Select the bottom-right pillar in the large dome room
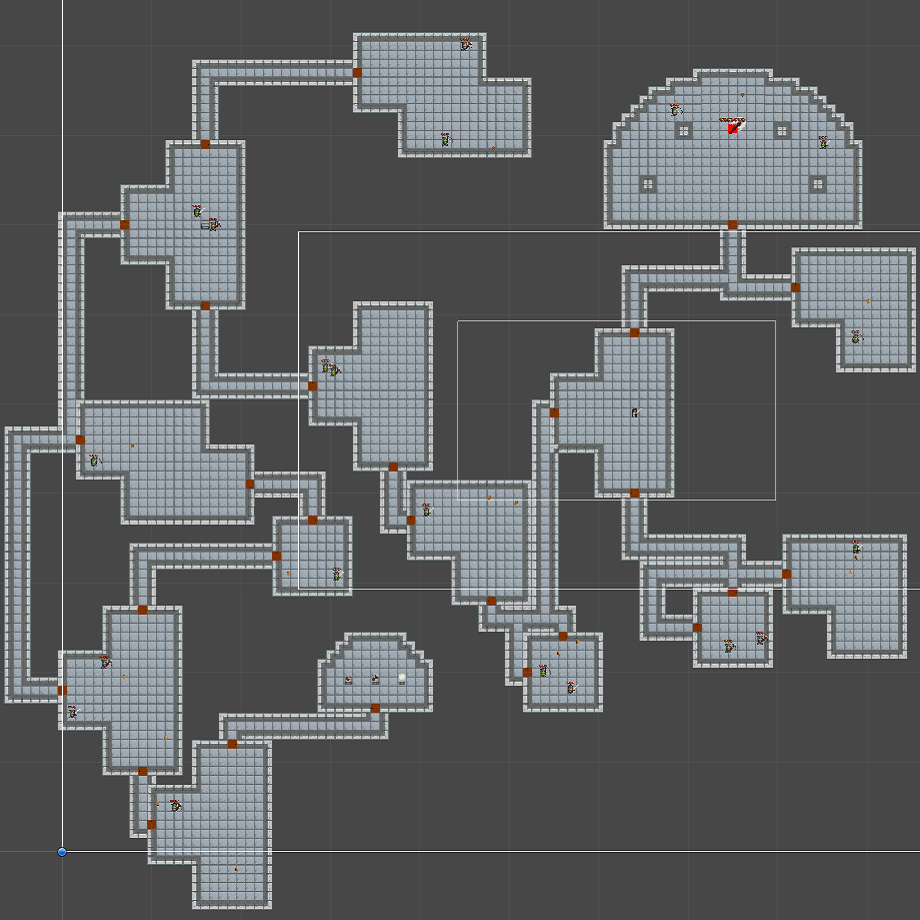920x920 pixels. coord(818,184)
